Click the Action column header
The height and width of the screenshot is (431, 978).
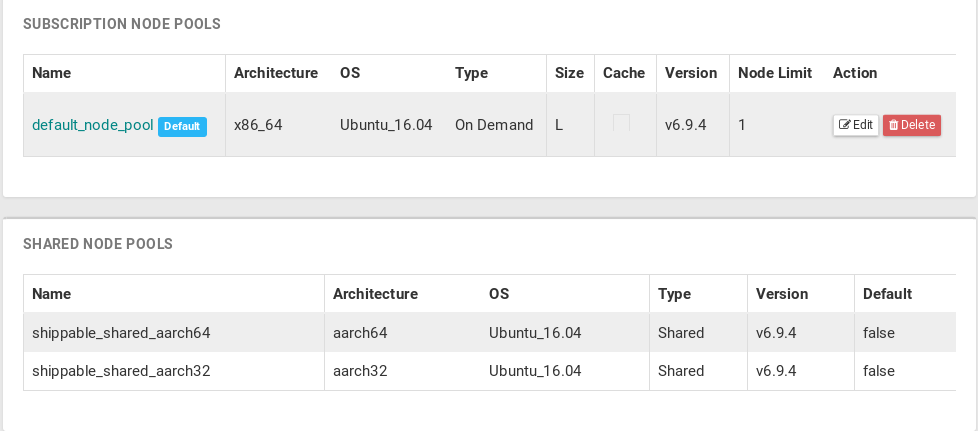855,73
